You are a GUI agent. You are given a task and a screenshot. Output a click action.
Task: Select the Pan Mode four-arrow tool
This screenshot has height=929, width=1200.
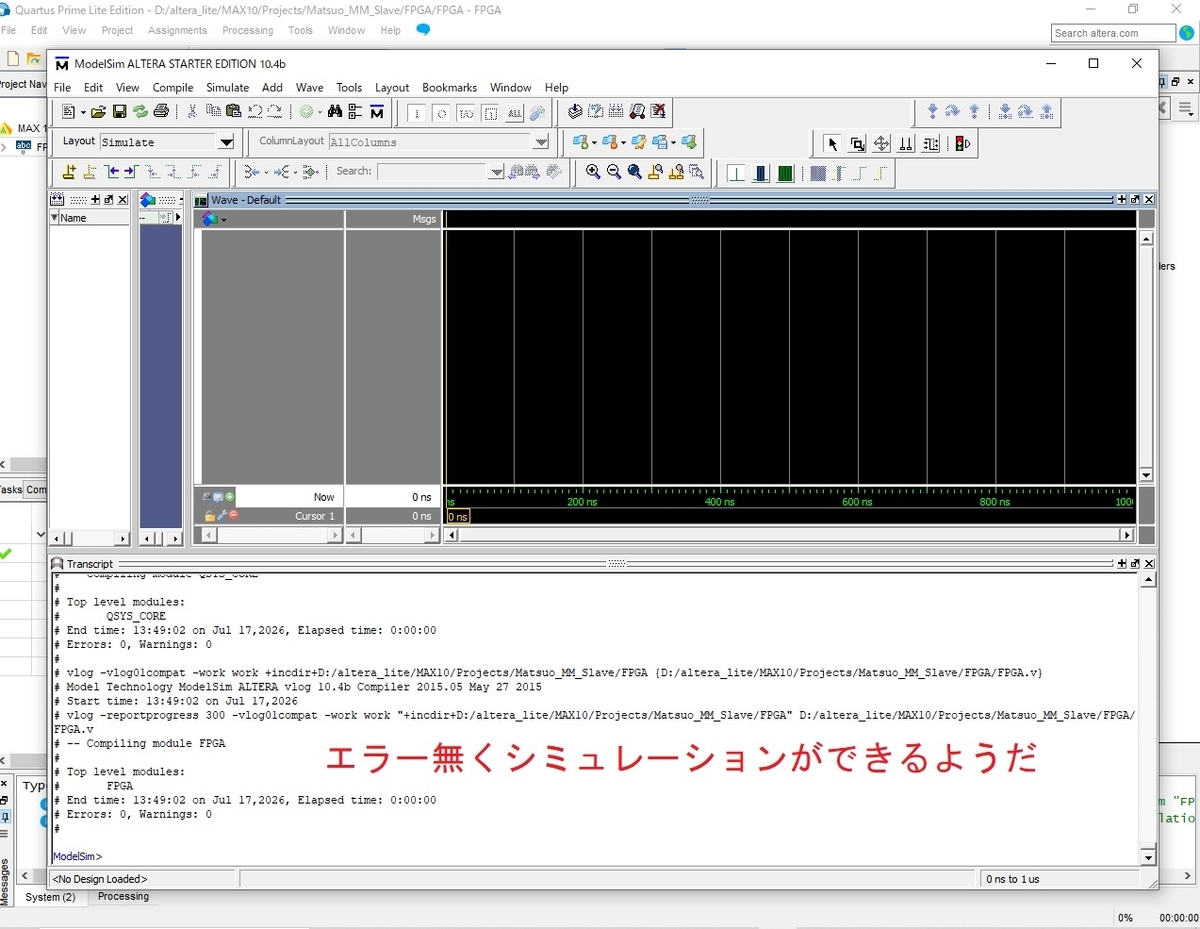click(881, 144)
